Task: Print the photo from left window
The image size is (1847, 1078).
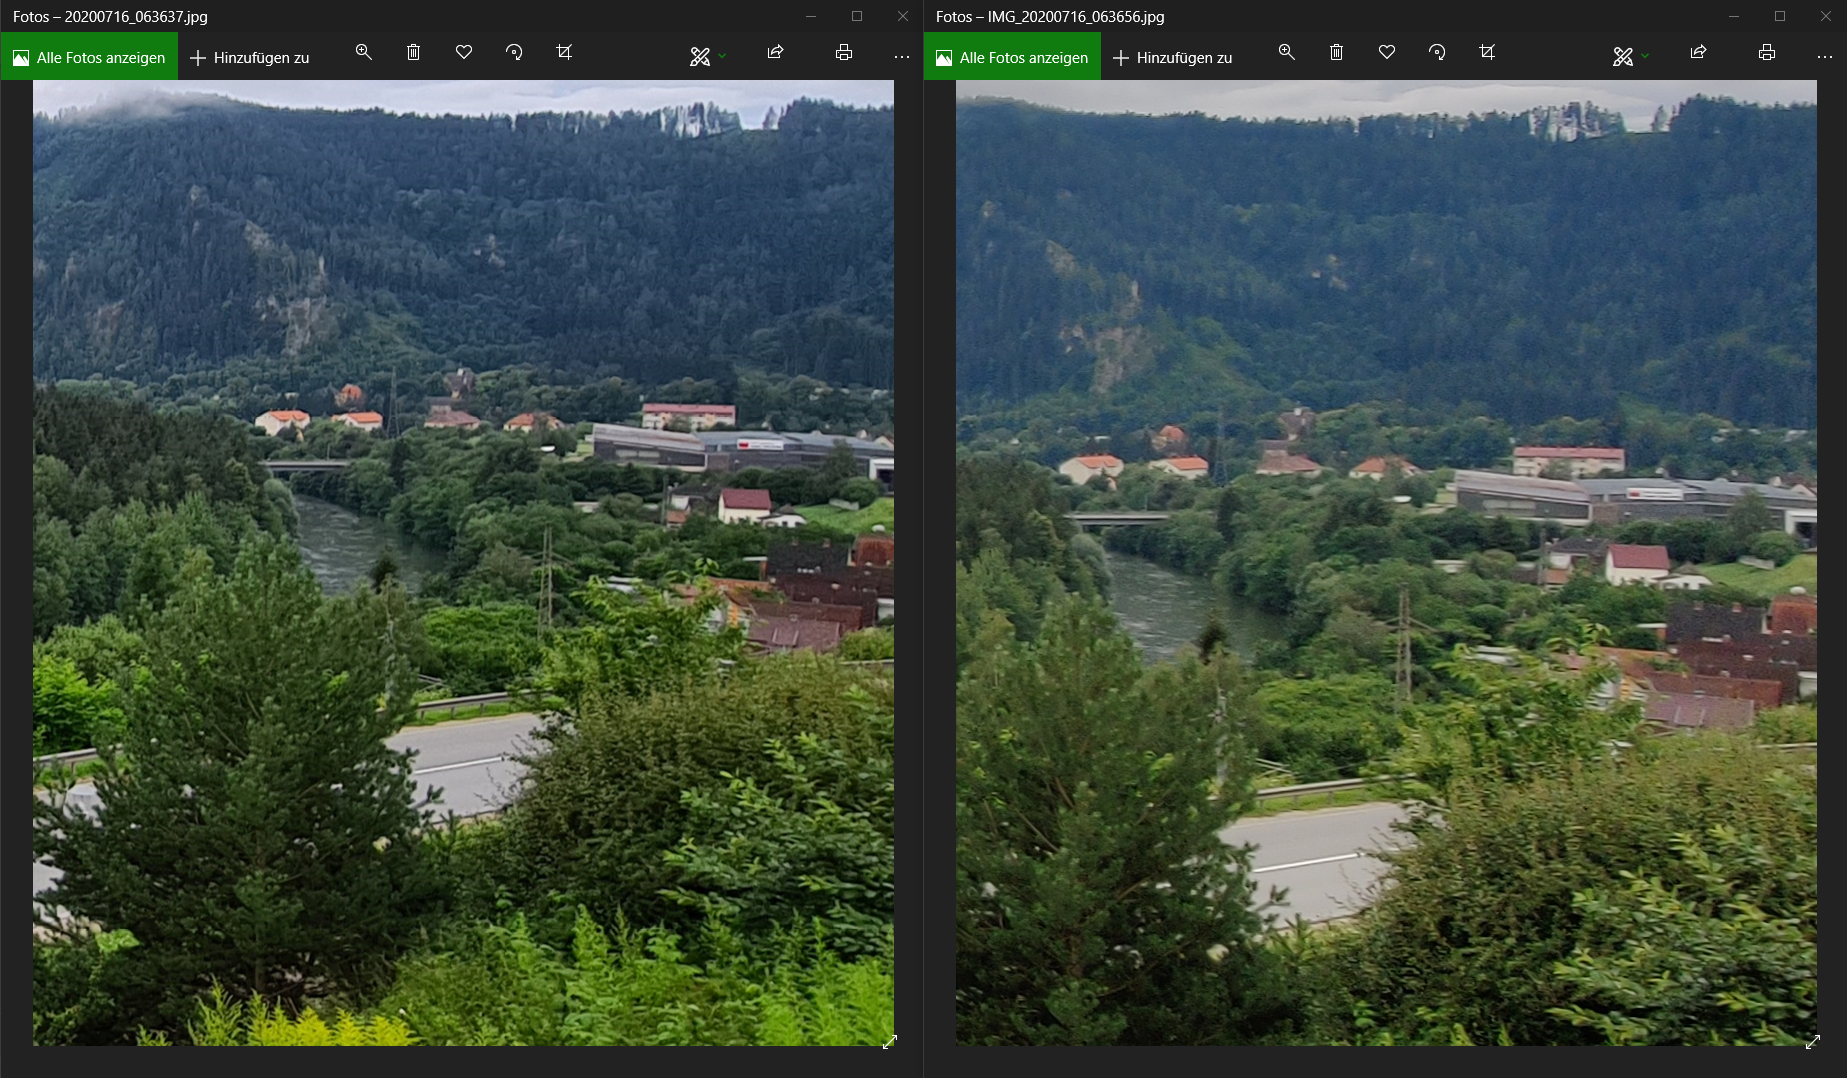Action: (844, 52)
